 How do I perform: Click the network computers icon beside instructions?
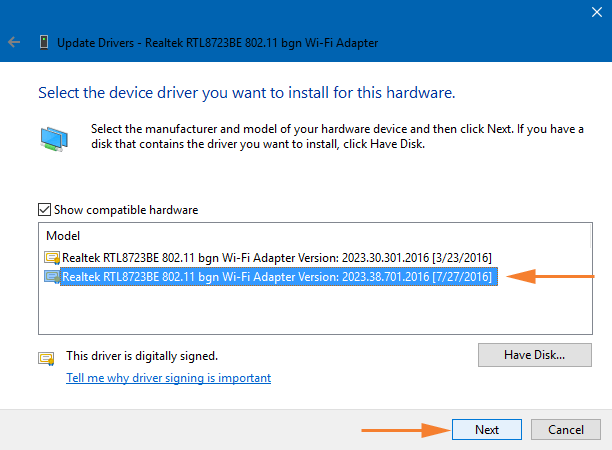tap(55, 138)
